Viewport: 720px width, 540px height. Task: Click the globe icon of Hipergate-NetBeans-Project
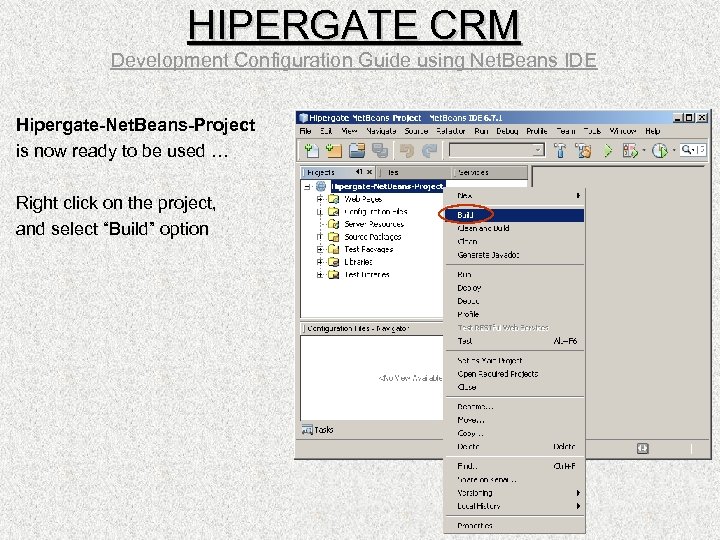[x=321, y=186]
